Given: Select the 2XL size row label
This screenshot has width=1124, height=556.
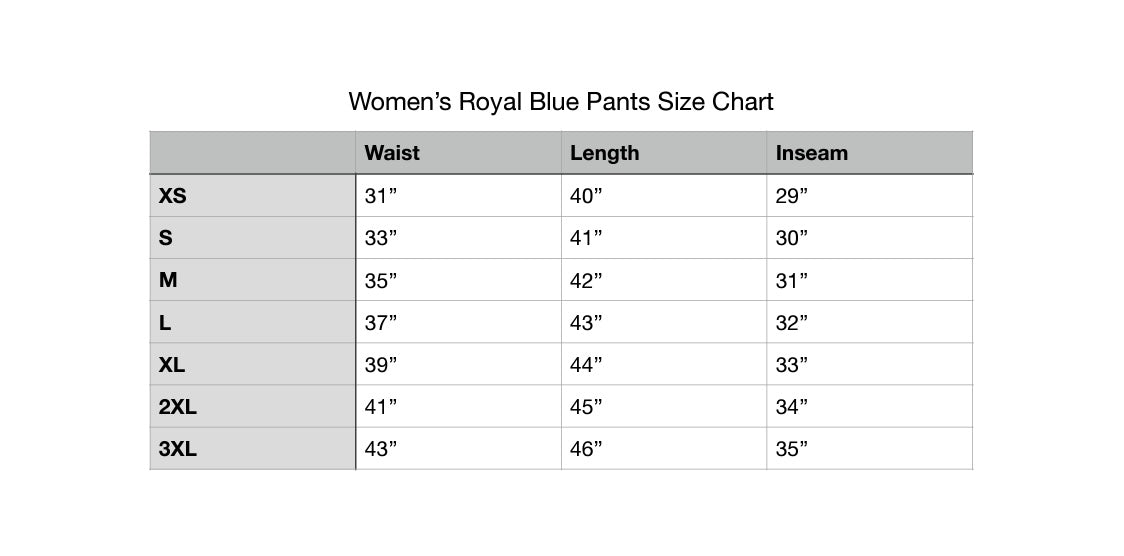Looking at the screenshot, I should [178, 407].
